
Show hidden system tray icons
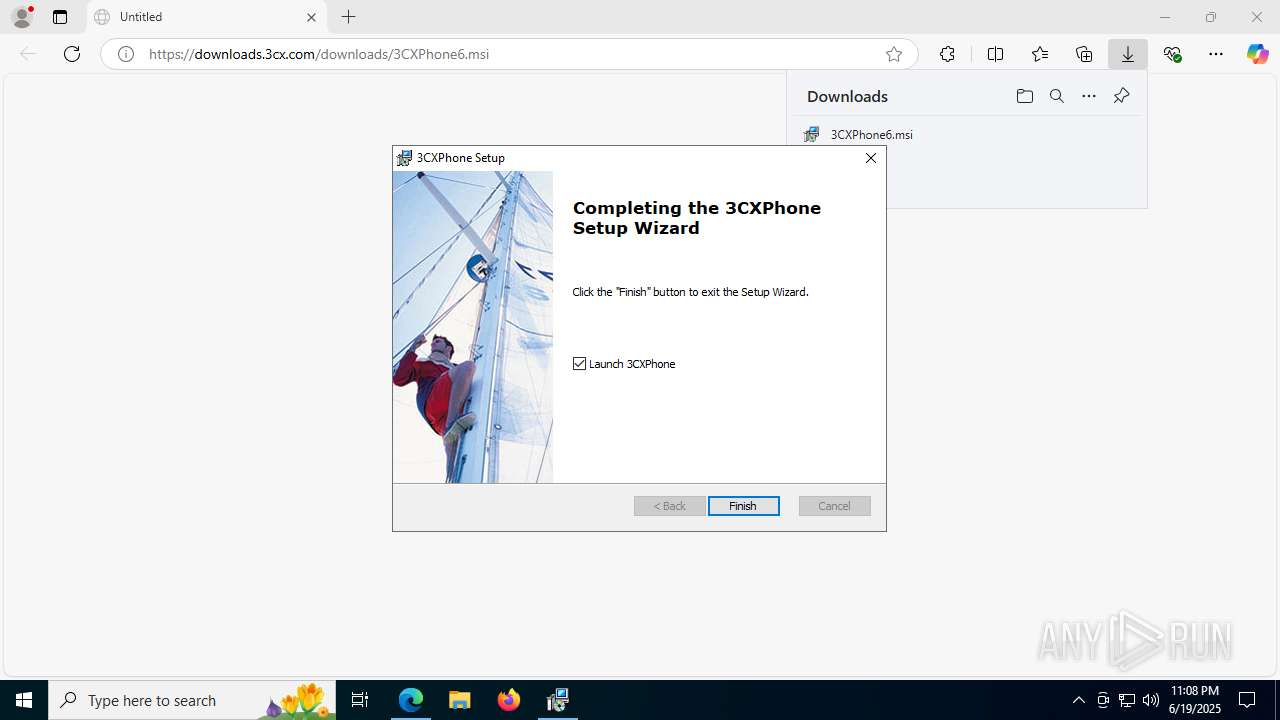[x=1078, y=700]
